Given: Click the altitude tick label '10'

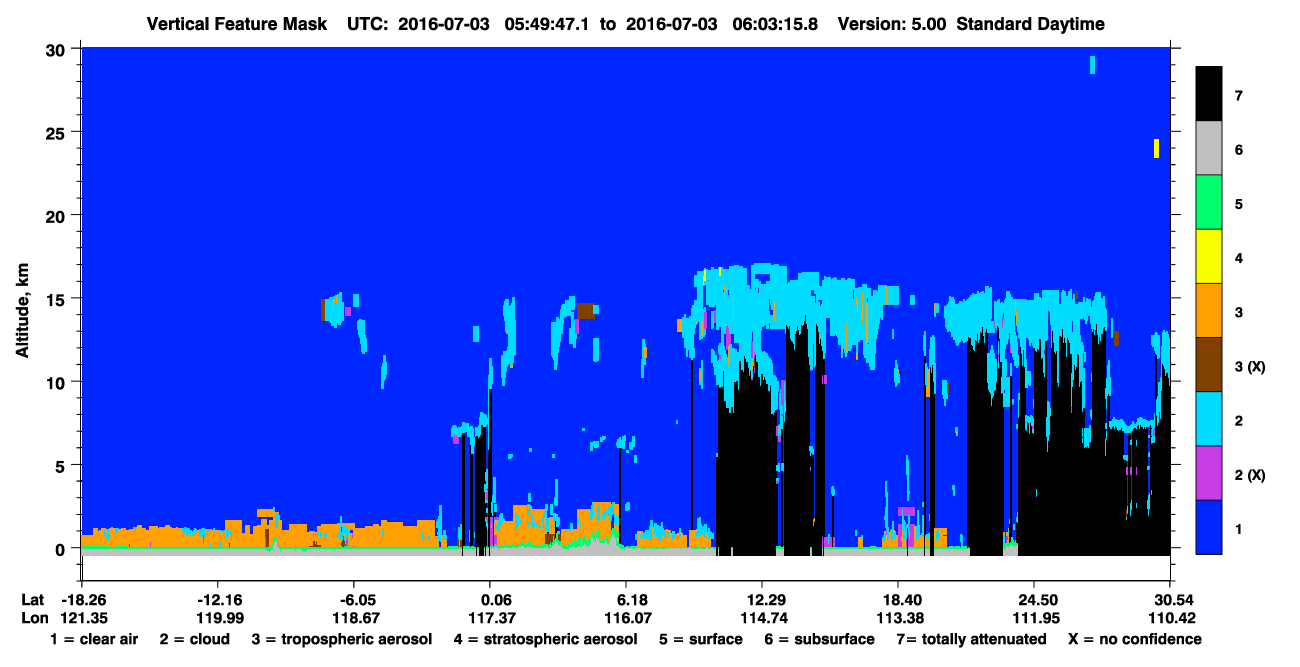Looking at the screenshot, I should click(x=57, y=382).
